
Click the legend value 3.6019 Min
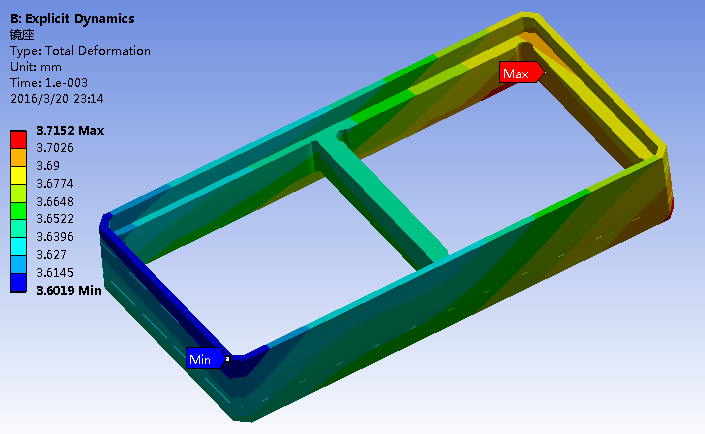[69, 291]
